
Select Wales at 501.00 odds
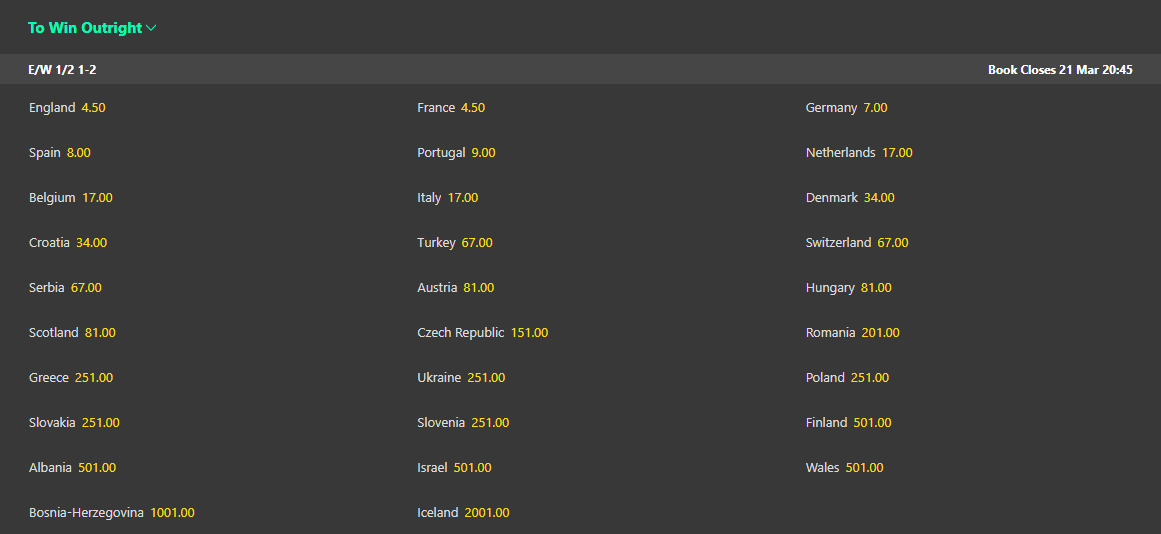pyautogui.click(x=844, y=468)
